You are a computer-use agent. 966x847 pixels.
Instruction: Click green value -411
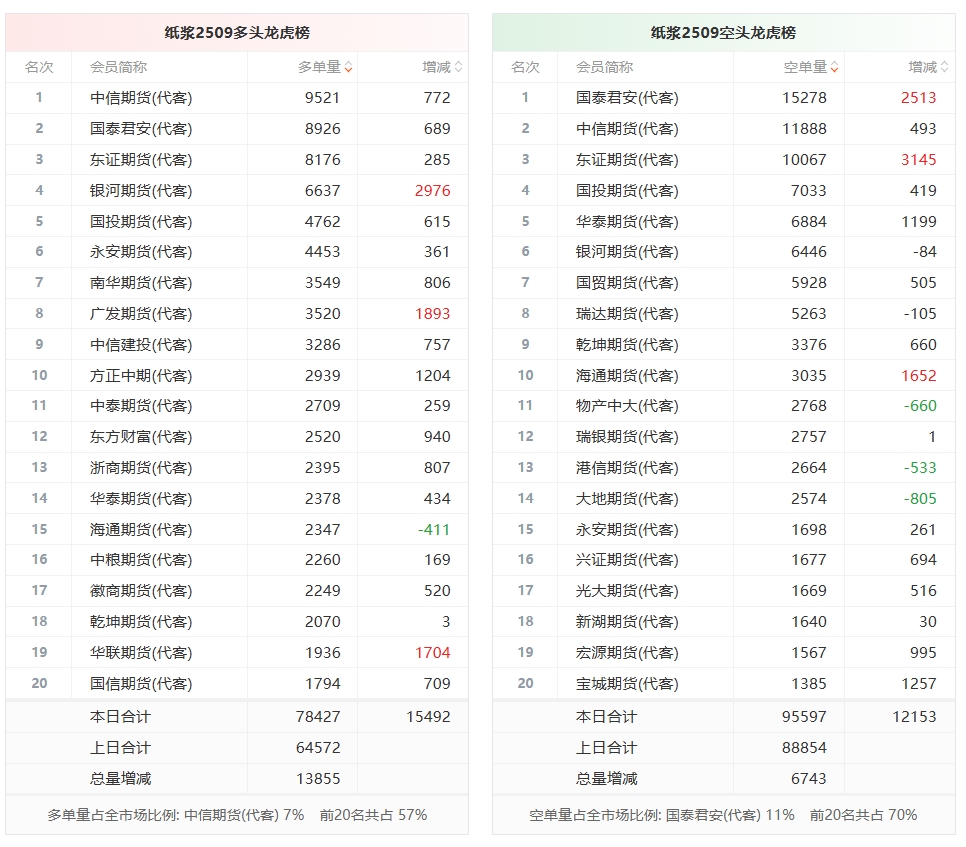[434, 529]
